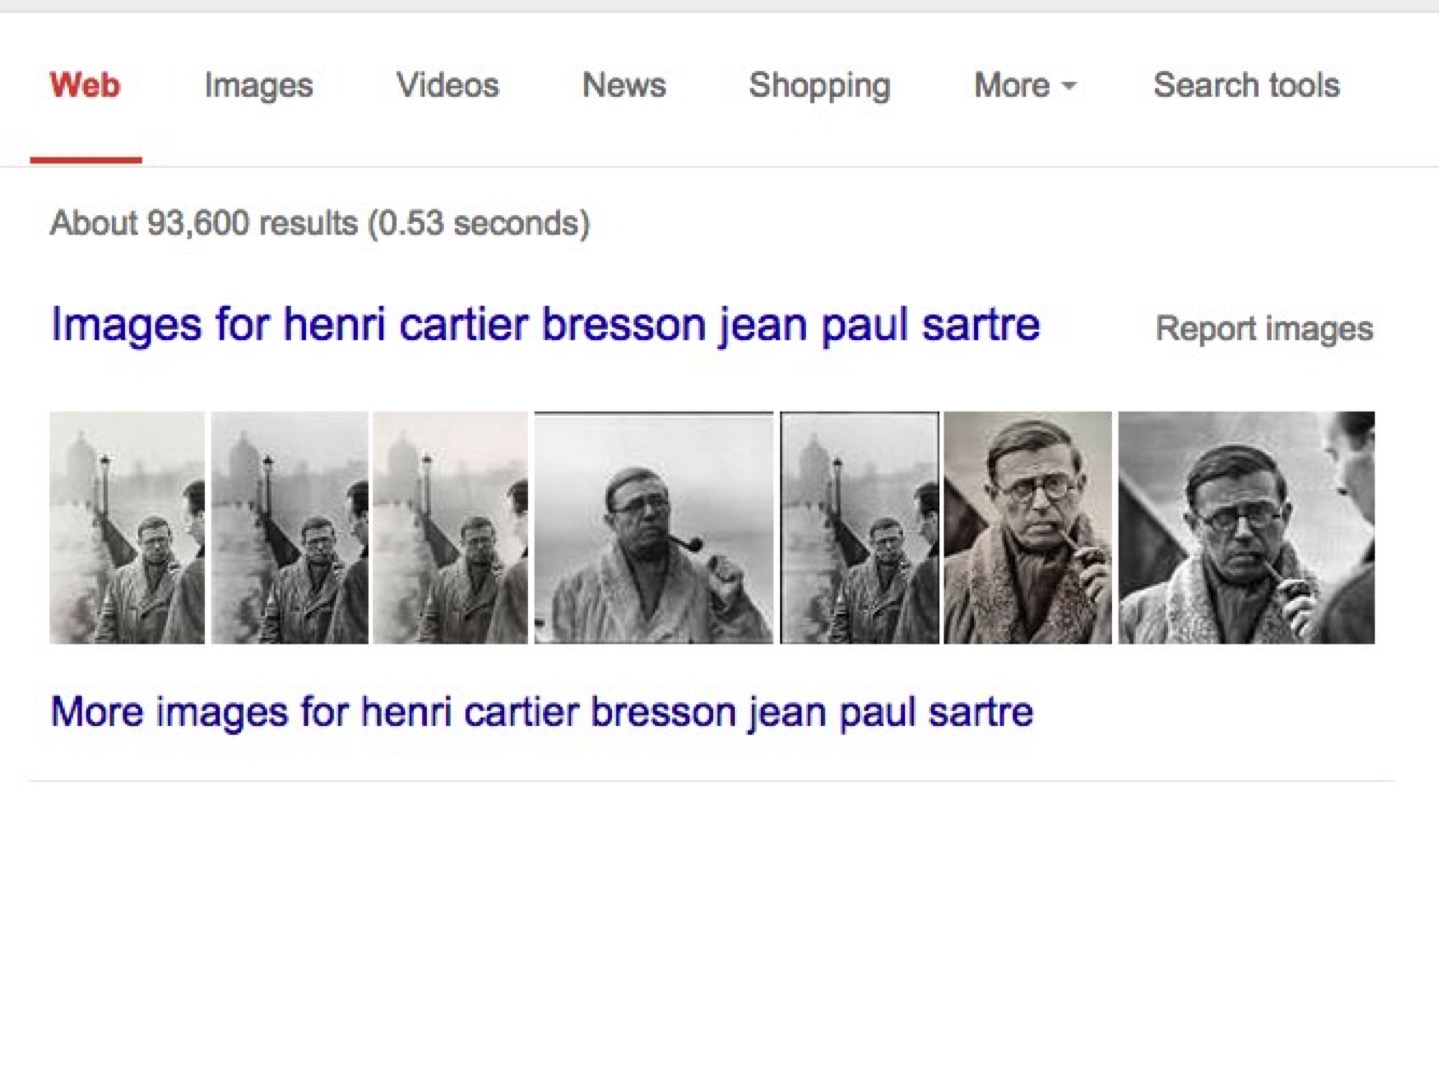Select the fifth thumbnail with thin border
The image size is (1440, 1080).
pos(859,528)
